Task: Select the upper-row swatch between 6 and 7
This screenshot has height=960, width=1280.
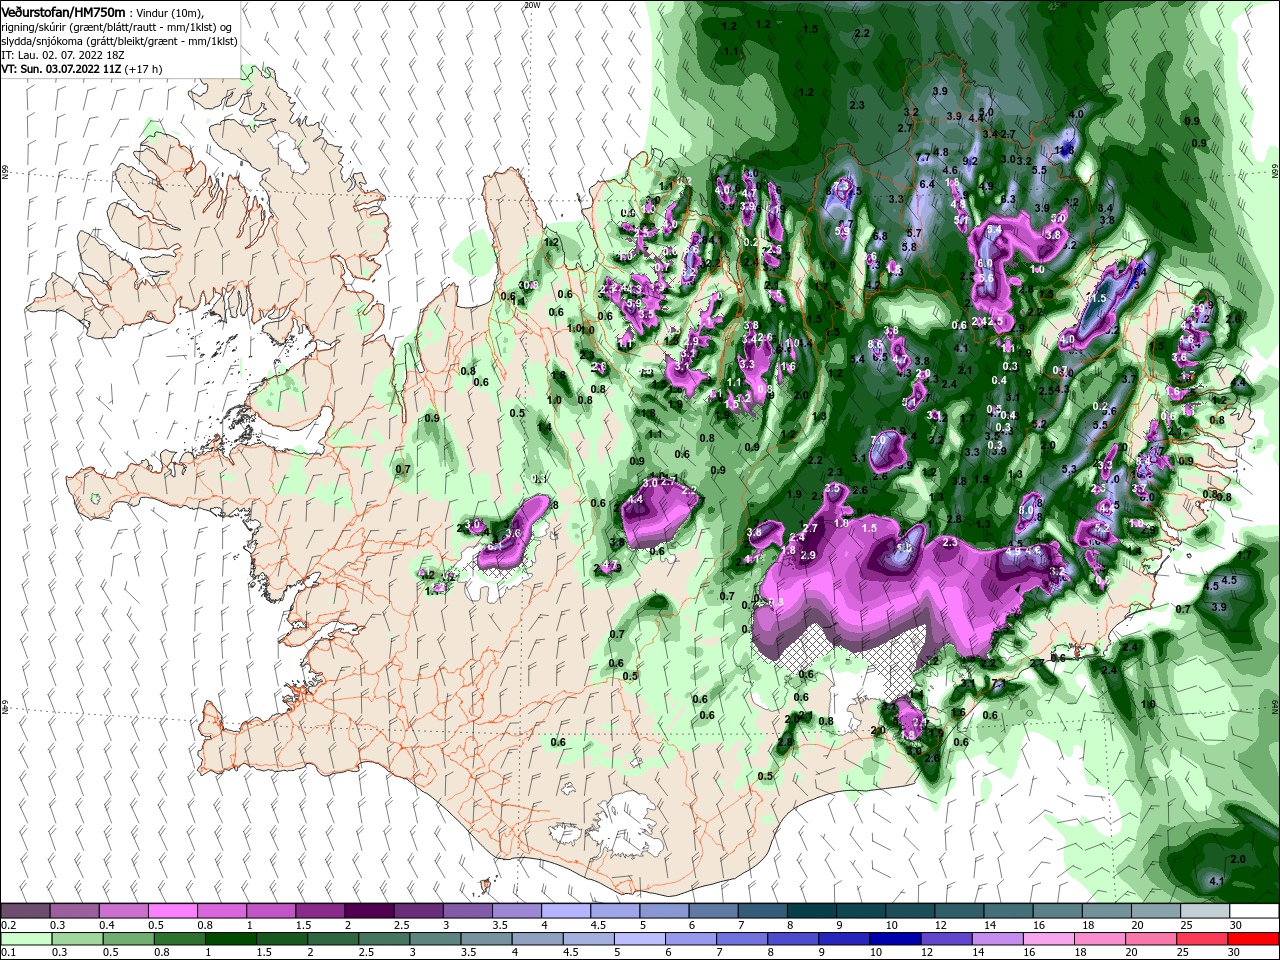Action: (x=714, y=911)
